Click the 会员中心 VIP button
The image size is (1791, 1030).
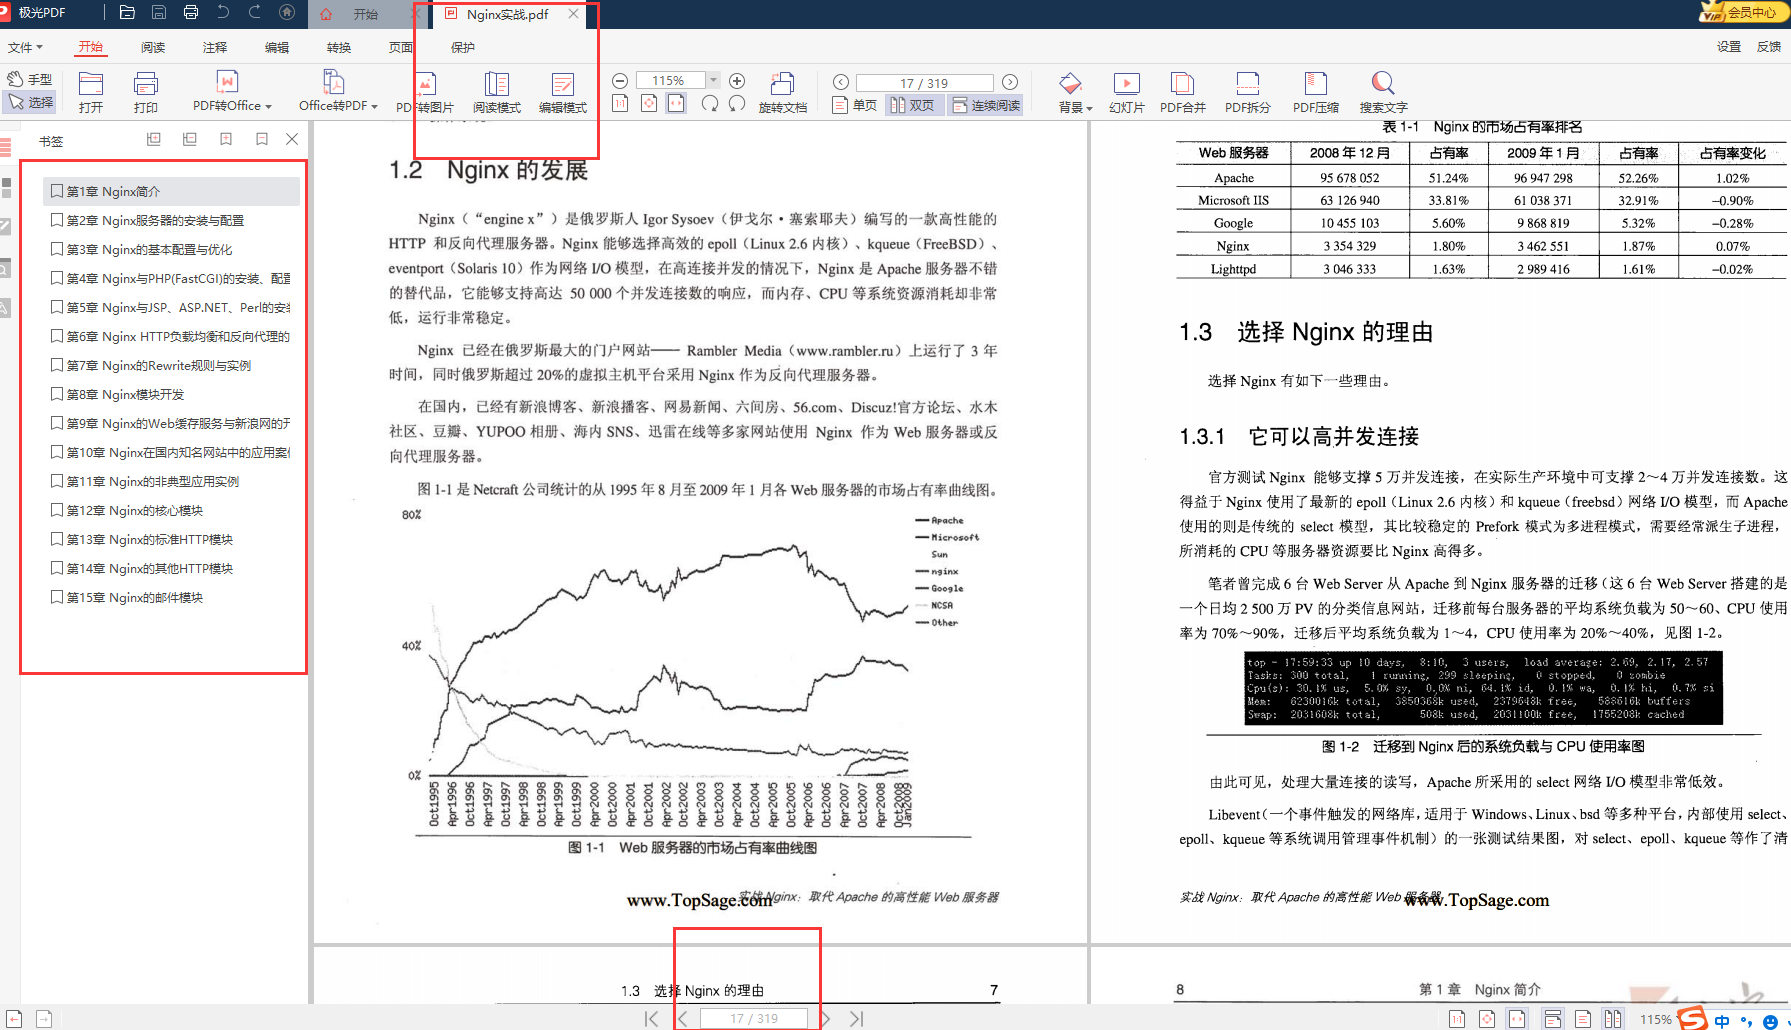pos(1744,14)
